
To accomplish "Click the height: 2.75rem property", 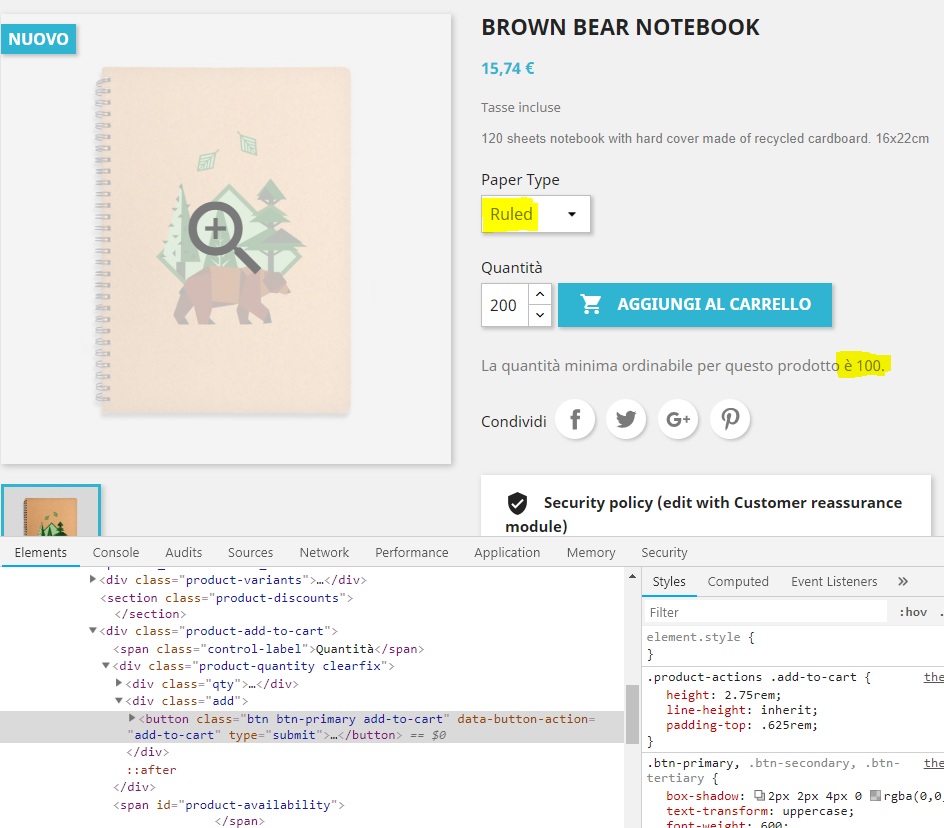I will (x=723, y=695).
